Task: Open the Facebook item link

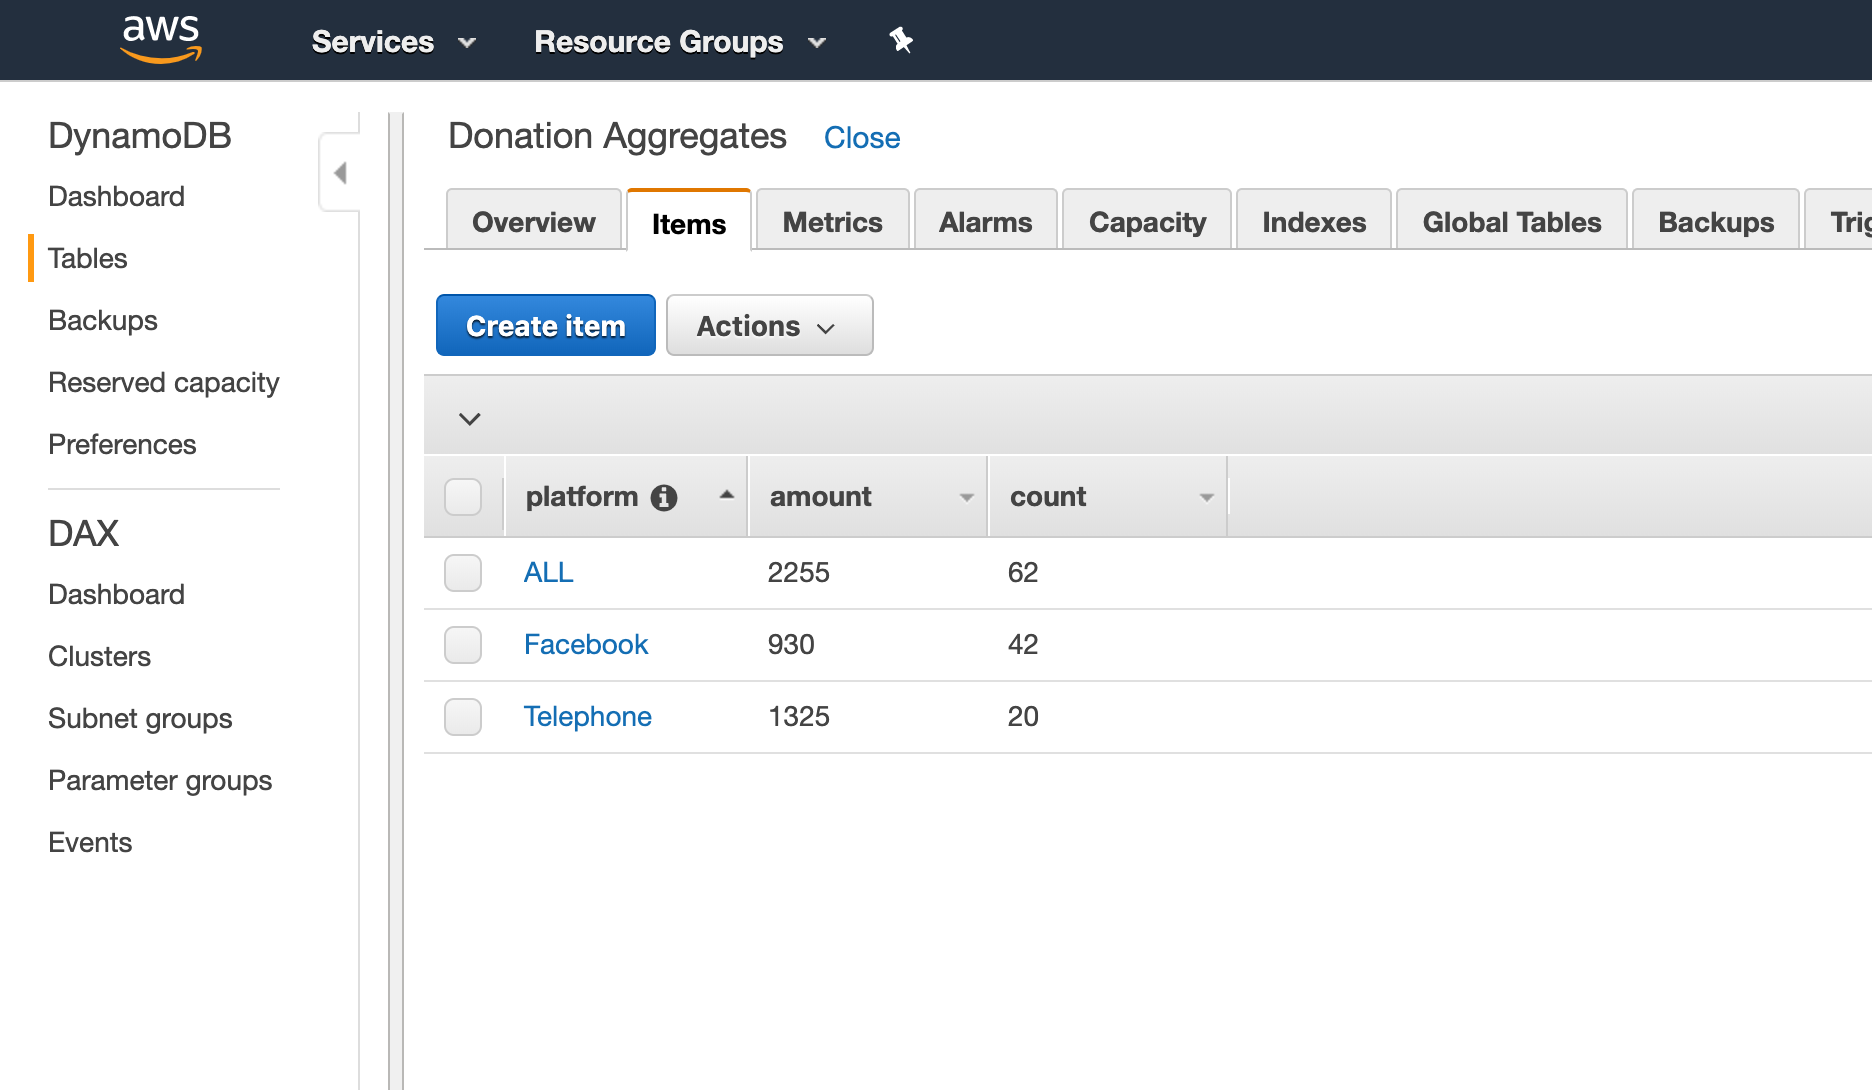Action: coord(586,645)
